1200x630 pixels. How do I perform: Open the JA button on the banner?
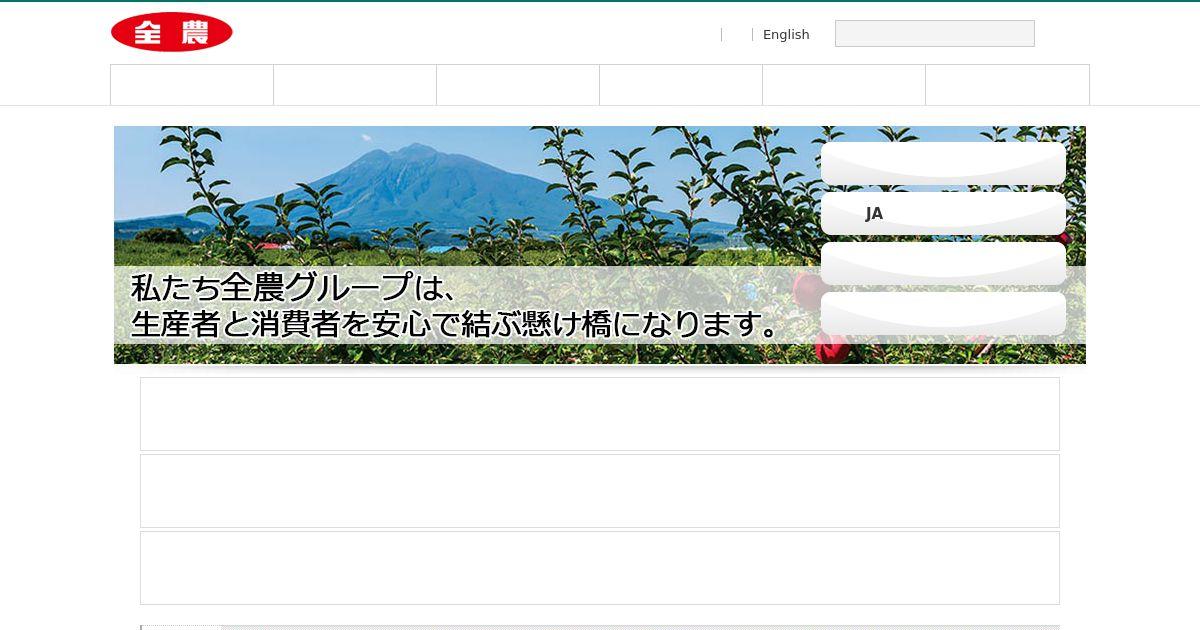coord(943,213)
